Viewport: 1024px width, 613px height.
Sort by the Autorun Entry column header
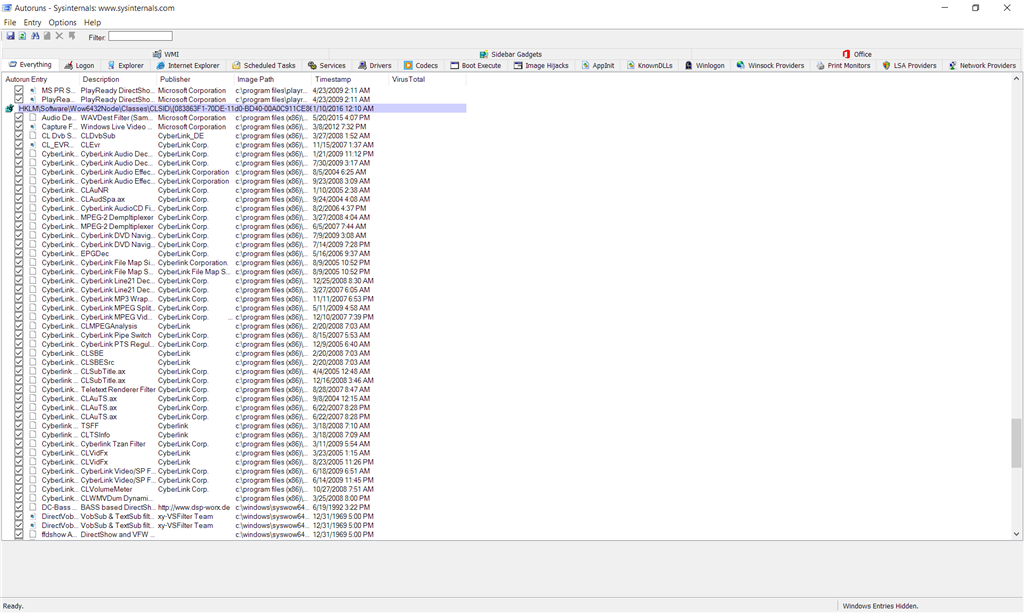tap(40, 79)
